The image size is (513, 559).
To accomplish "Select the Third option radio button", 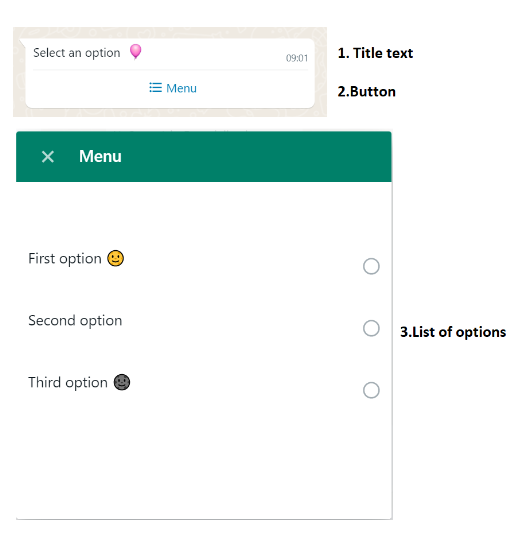I will 371,390.
